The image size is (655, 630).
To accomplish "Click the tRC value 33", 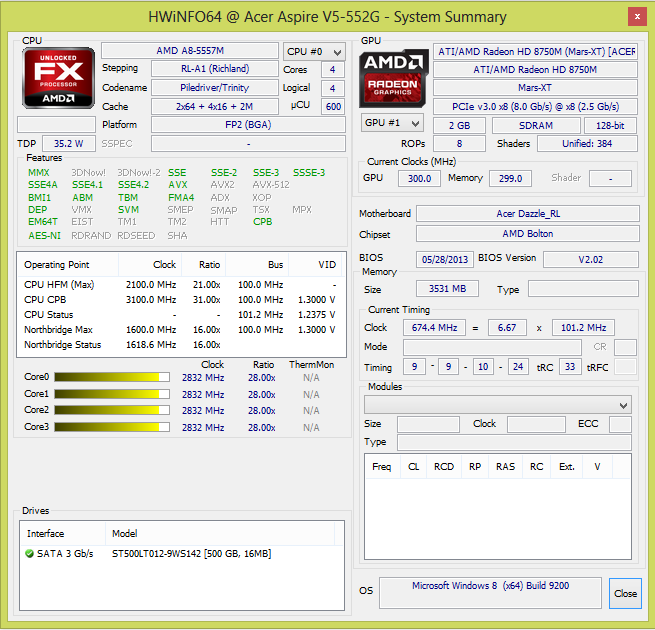I will pyautogui.click(x=570, y=367).
